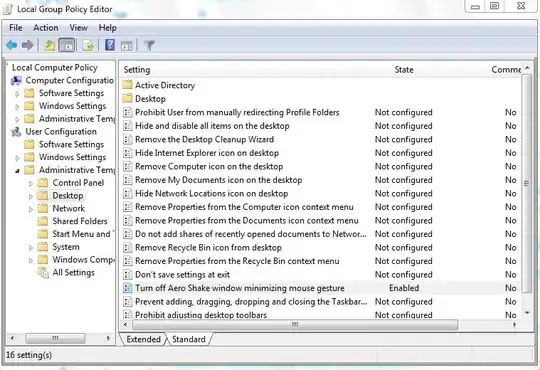540x370 pixels.
Task: Select Prohibit adjusting desktop toolbars setting
Action: point(201,315)
